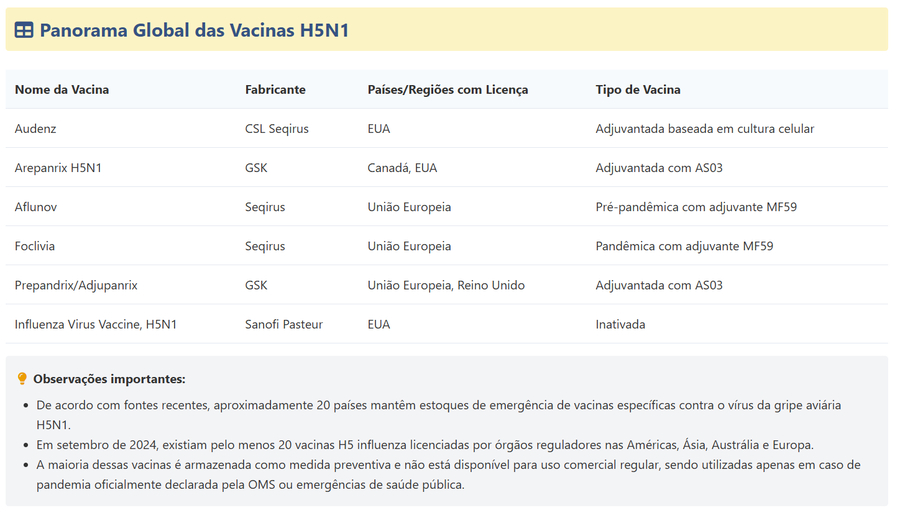This screenshot has height=513, width=900.
Task: Select Pré-pandêmica com adjuvante MF59 cell
Action: coord(696,207)
